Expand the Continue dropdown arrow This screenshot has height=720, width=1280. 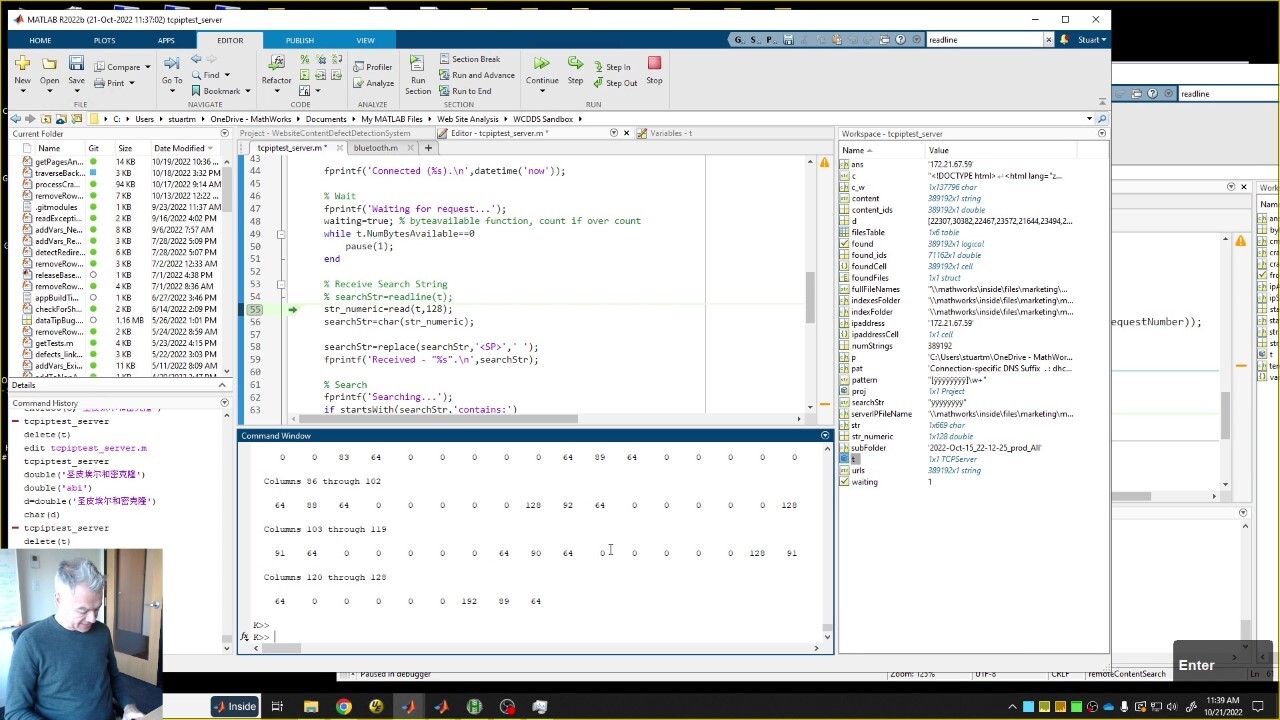click(x=541, y=91)
